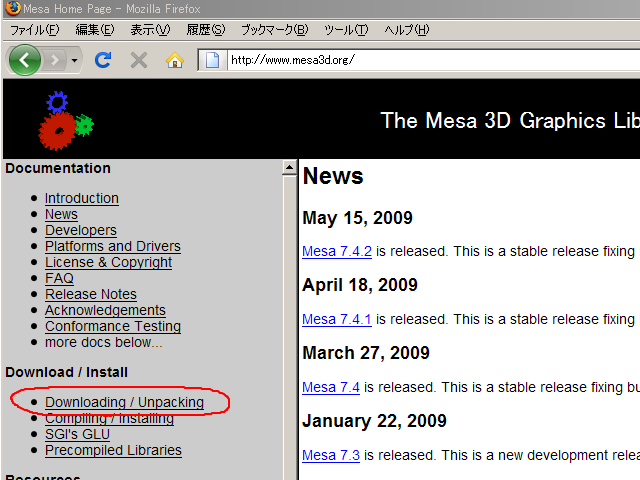The height and width of the screenshot is (480, 640).
Task: Click the Forward navigation arrow
Action: coord(55,61)
